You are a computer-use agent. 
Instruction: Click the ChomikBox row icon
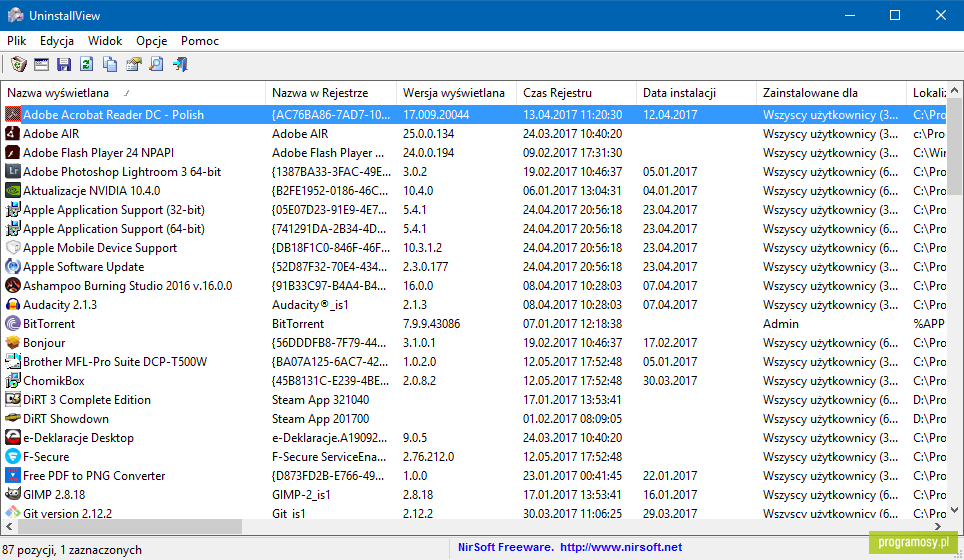[x=12, y=381]
